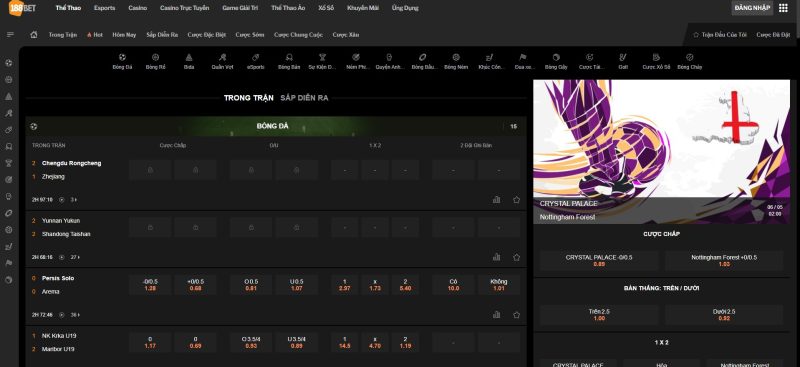
Task: Go to the home icon in the navigation bar
Action: (x=34, y=35)
